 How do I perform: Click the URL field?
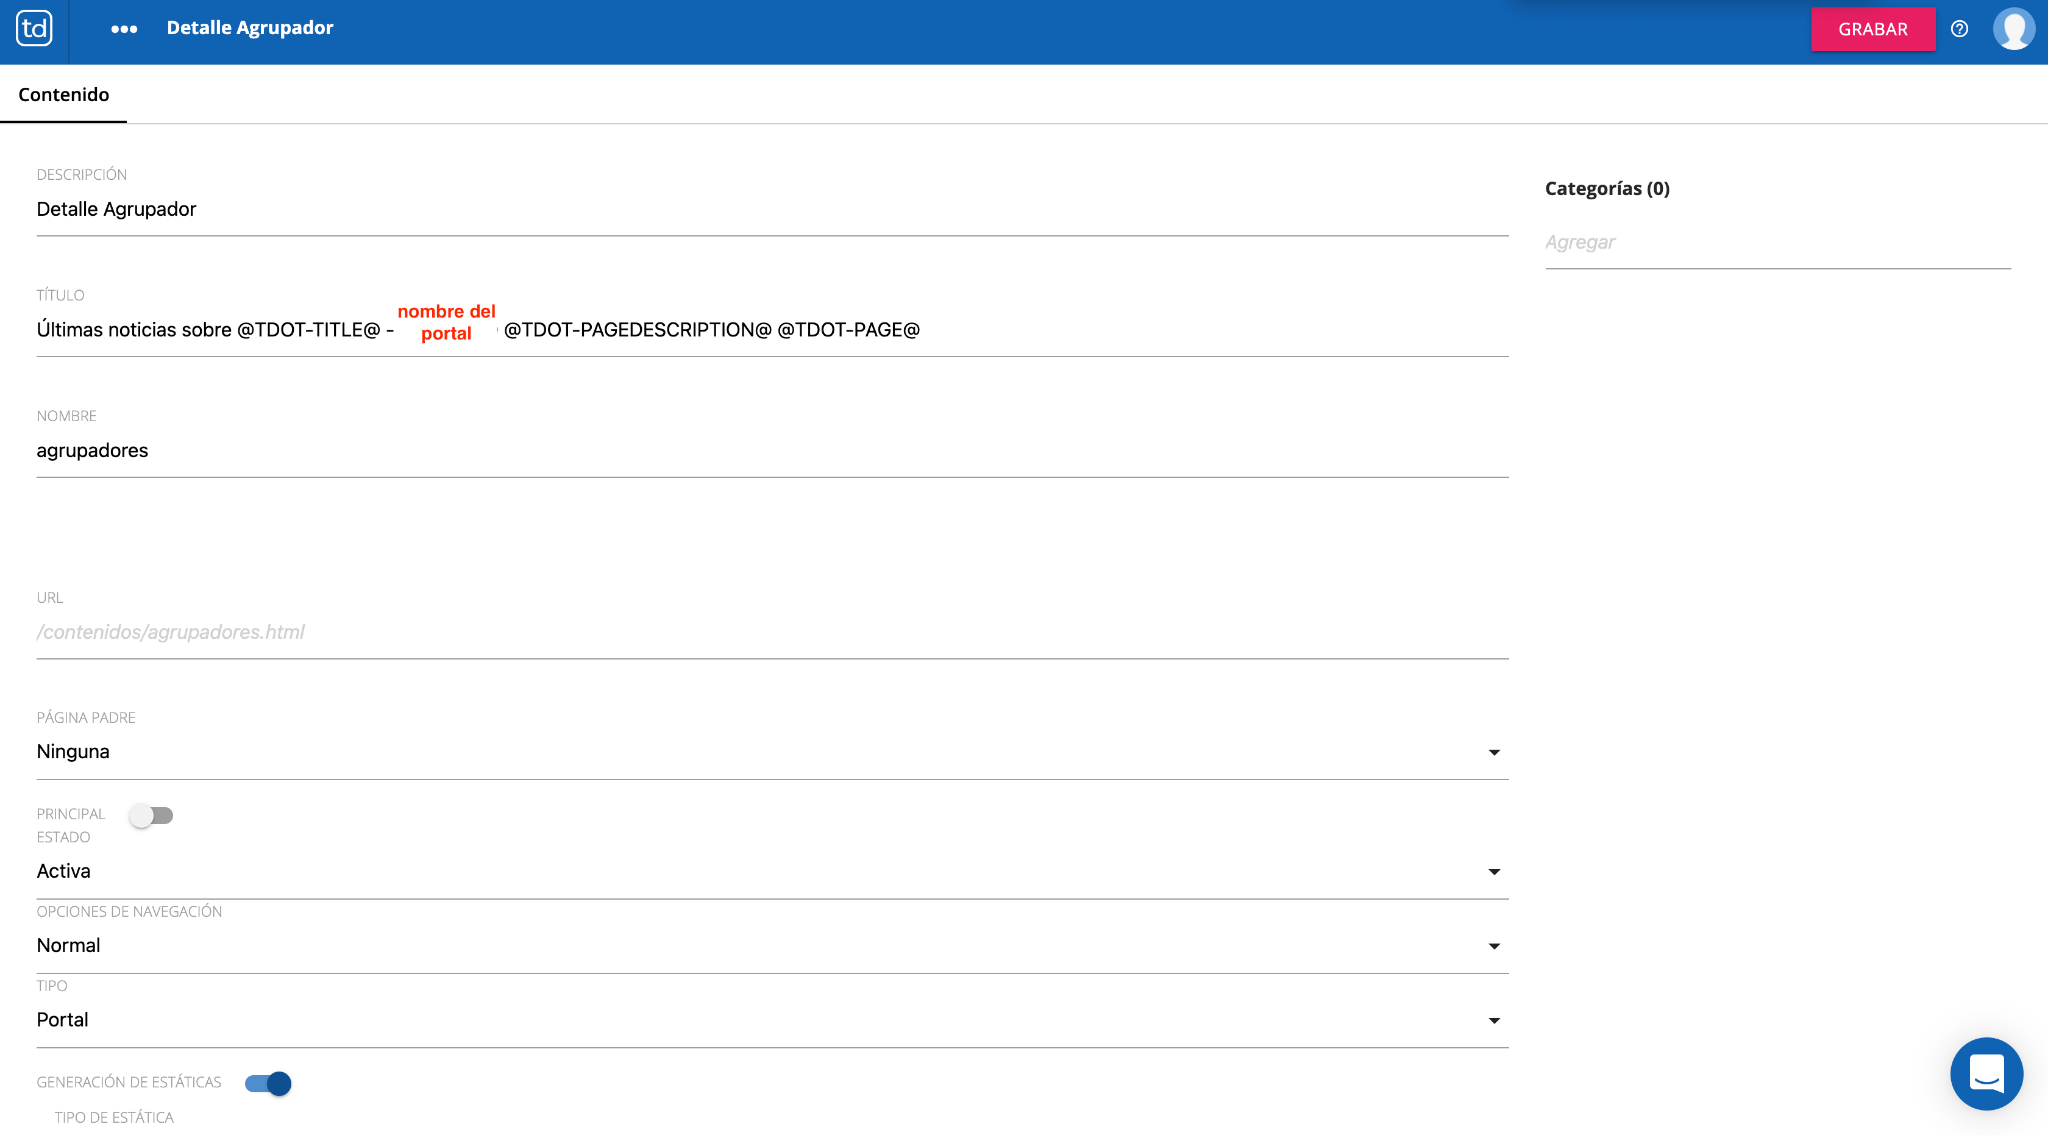coord(771,632)
